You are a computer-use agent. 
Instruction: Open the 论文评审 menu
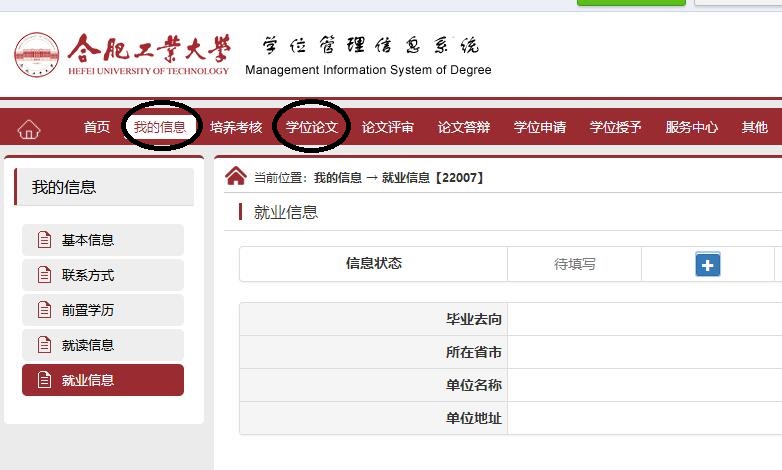click(388, 128)
